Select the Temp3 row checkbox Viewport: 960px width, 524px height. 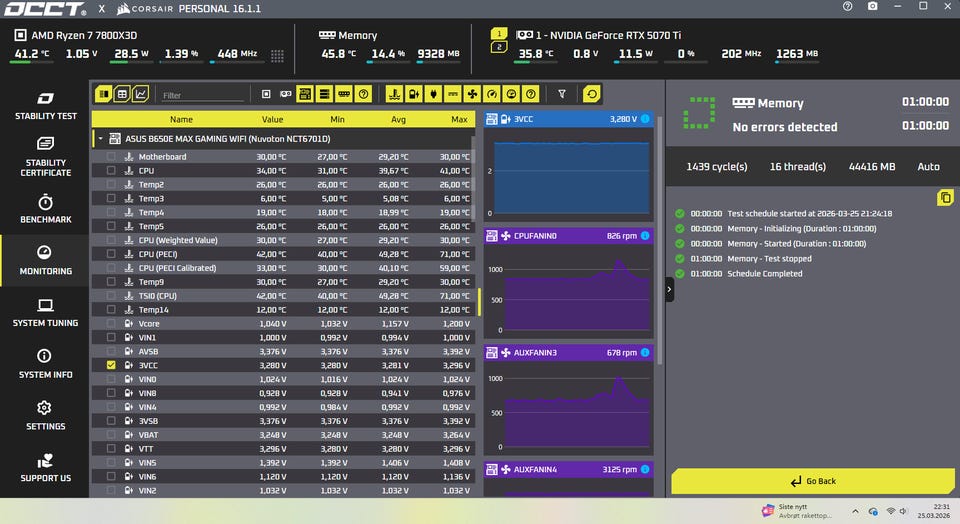click(111, 198)
